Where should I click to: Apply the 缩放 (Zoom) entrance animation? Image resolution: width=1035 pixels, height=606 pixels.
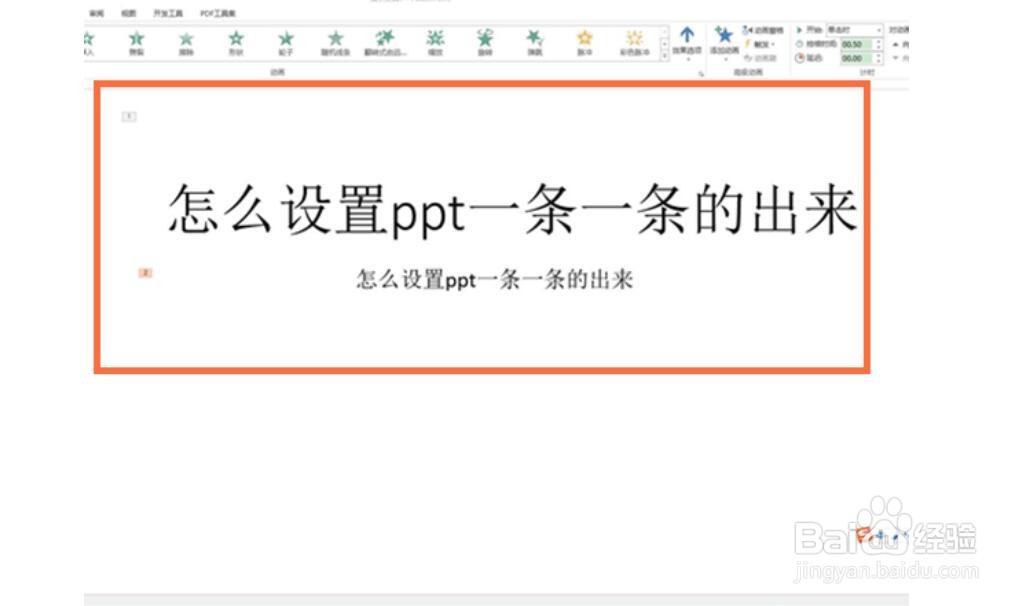(x=435, y=43)
